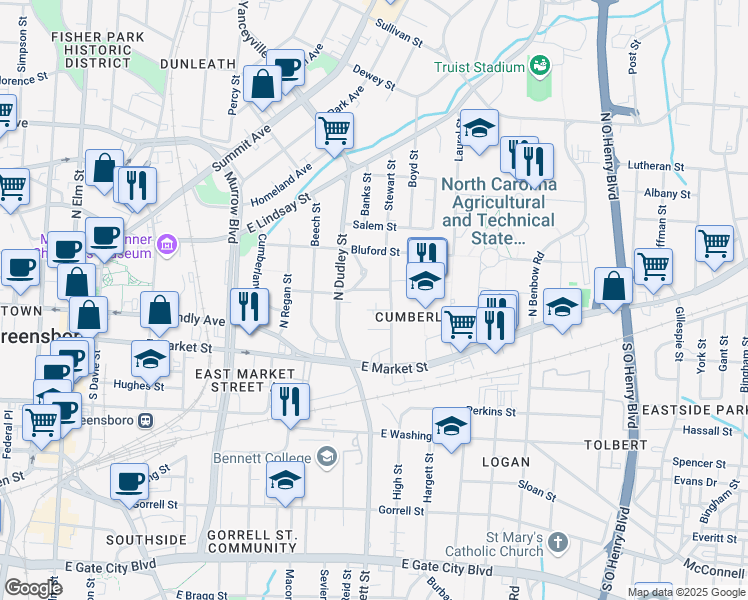Click the N Benbow Rd label
Screen dimensions: 748x600
click(536, 284)
